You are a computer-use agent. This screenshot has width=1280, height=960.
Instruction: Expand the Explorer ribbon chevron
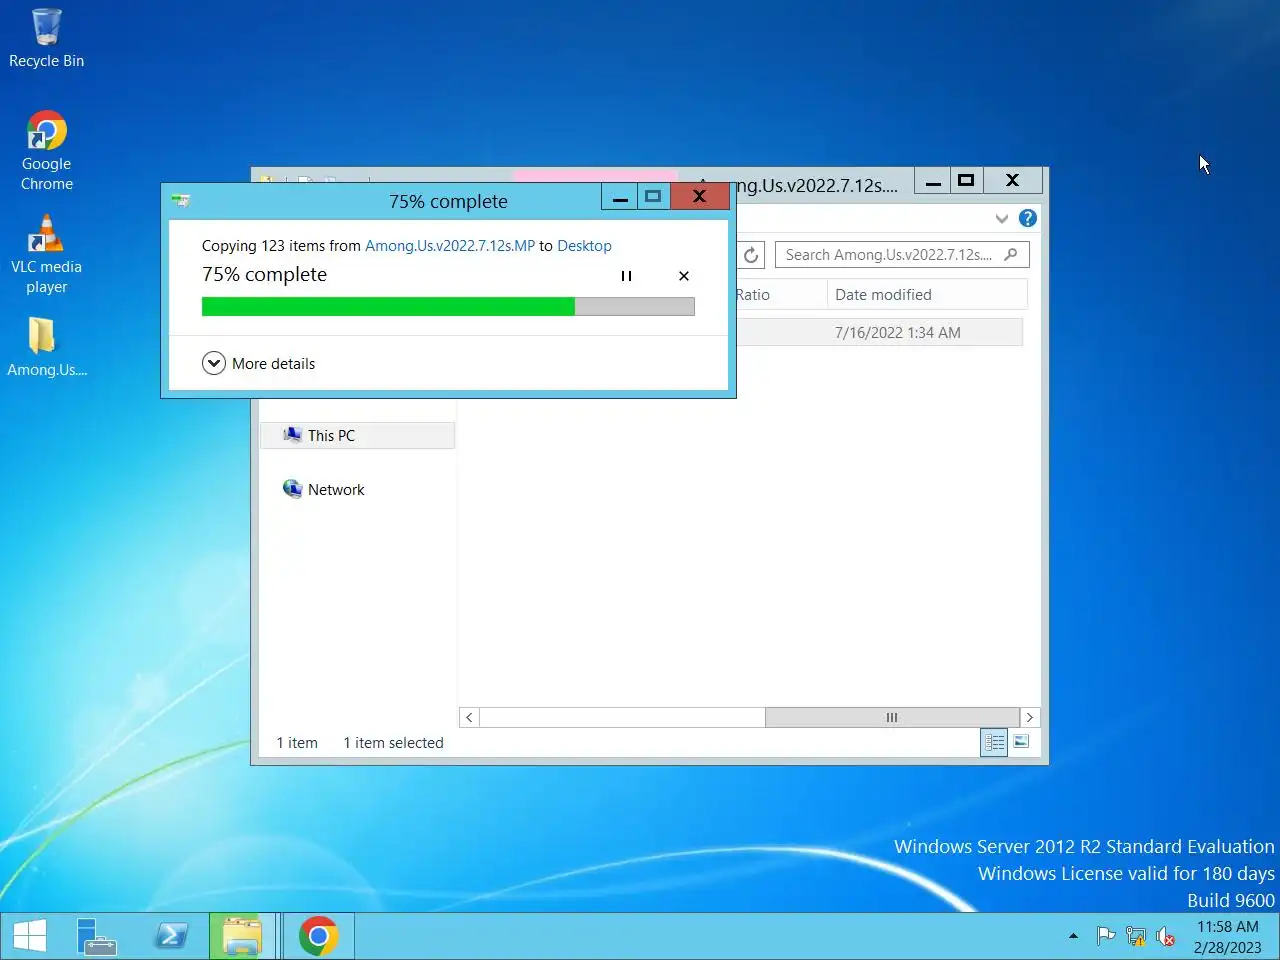click(x=1002, y=218)
